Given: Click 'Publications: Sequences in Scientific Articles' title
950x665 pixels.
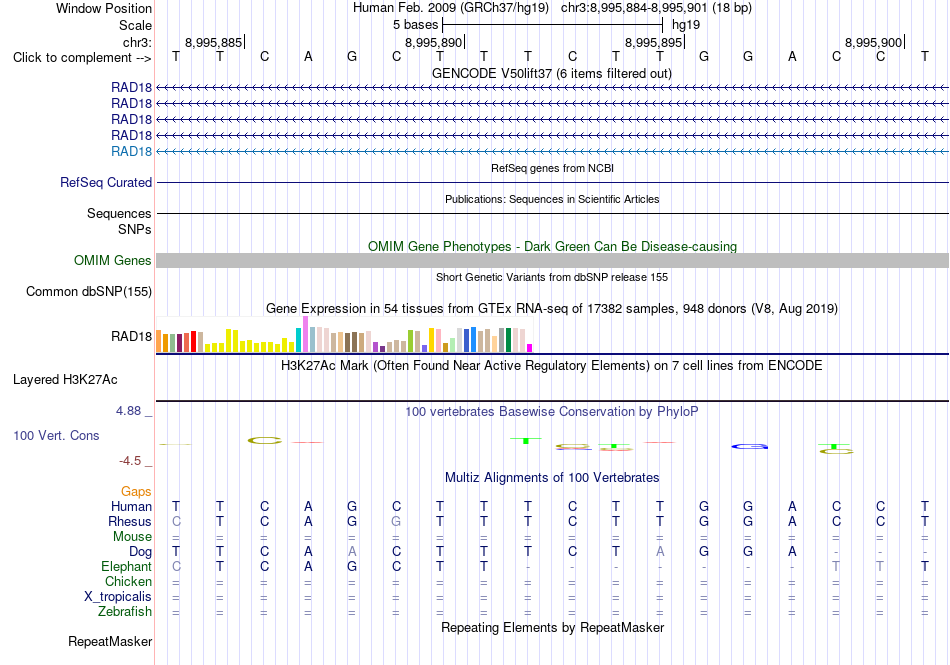Looking at the screenshot, I should (552, 199).
